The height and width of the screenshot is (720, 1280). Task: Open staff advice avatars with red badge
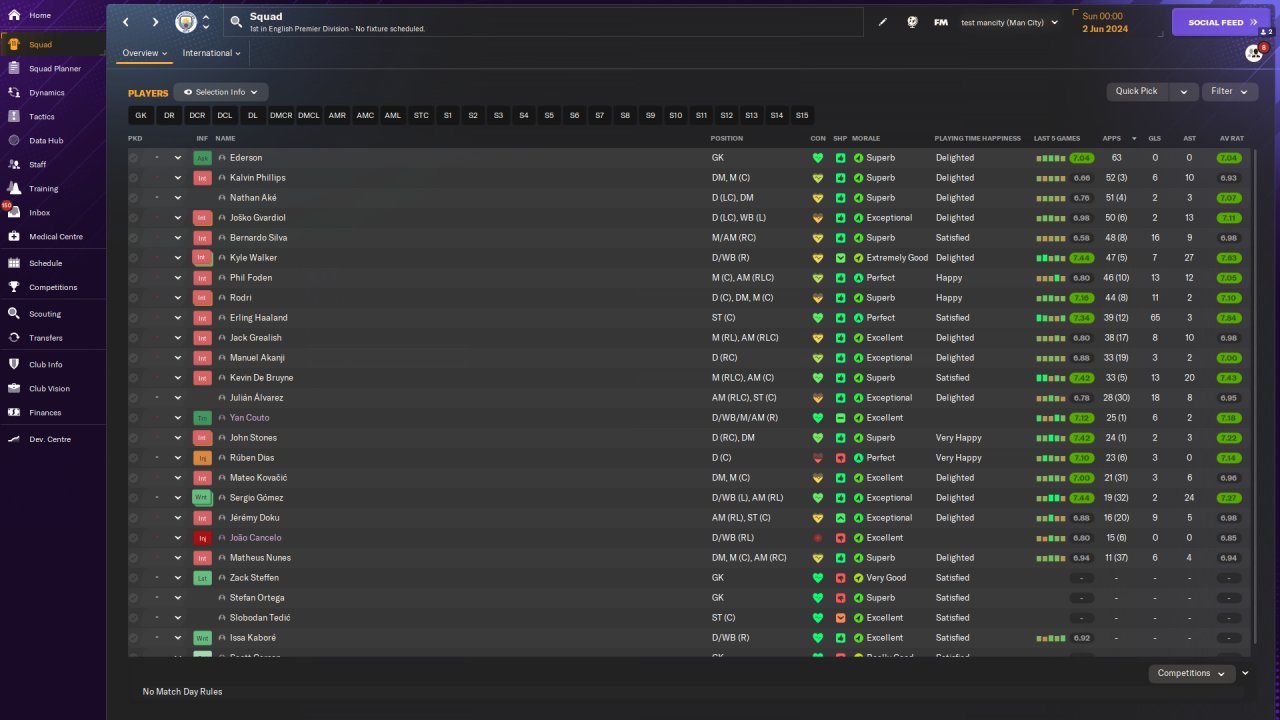[x=1254, y=53]
